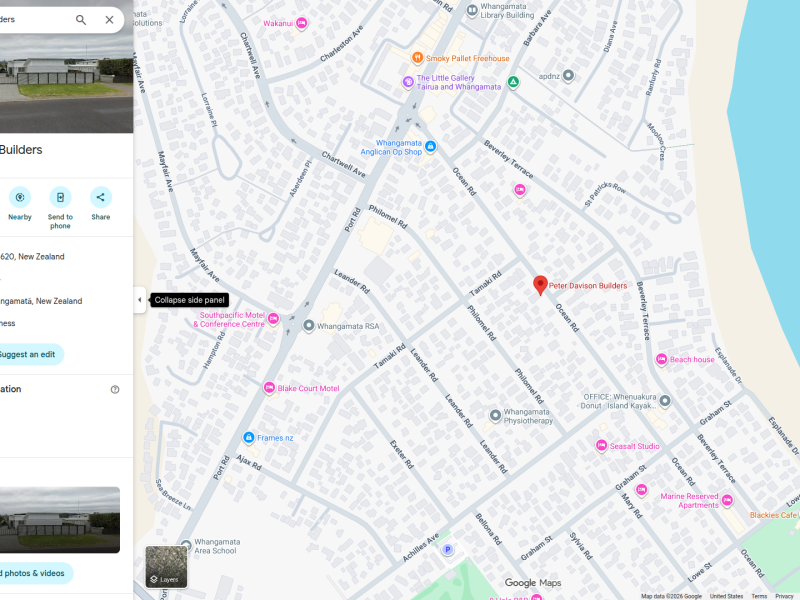Click the Send to phone icon
The height and width of the screenshot is (600, 800).
(x=60, y=198)
